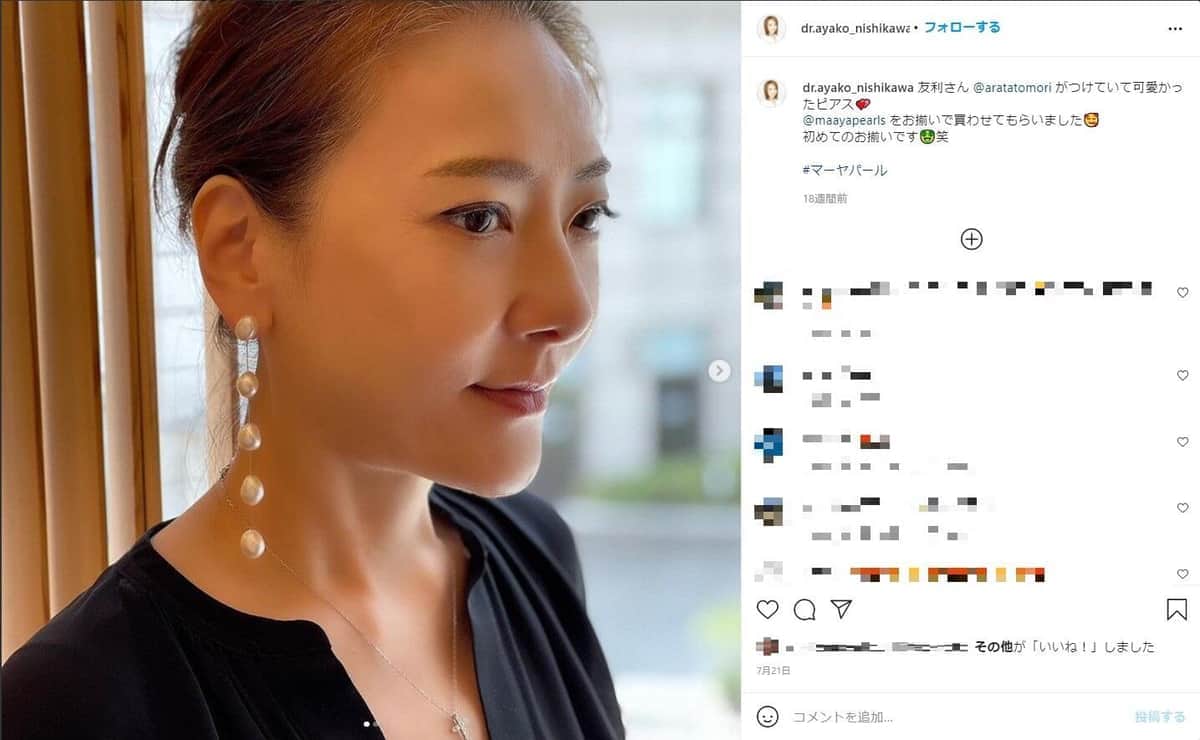The image size is (1200, 740).
Task: Click the heart like icon below post
Action: click(x=767, y=609)
